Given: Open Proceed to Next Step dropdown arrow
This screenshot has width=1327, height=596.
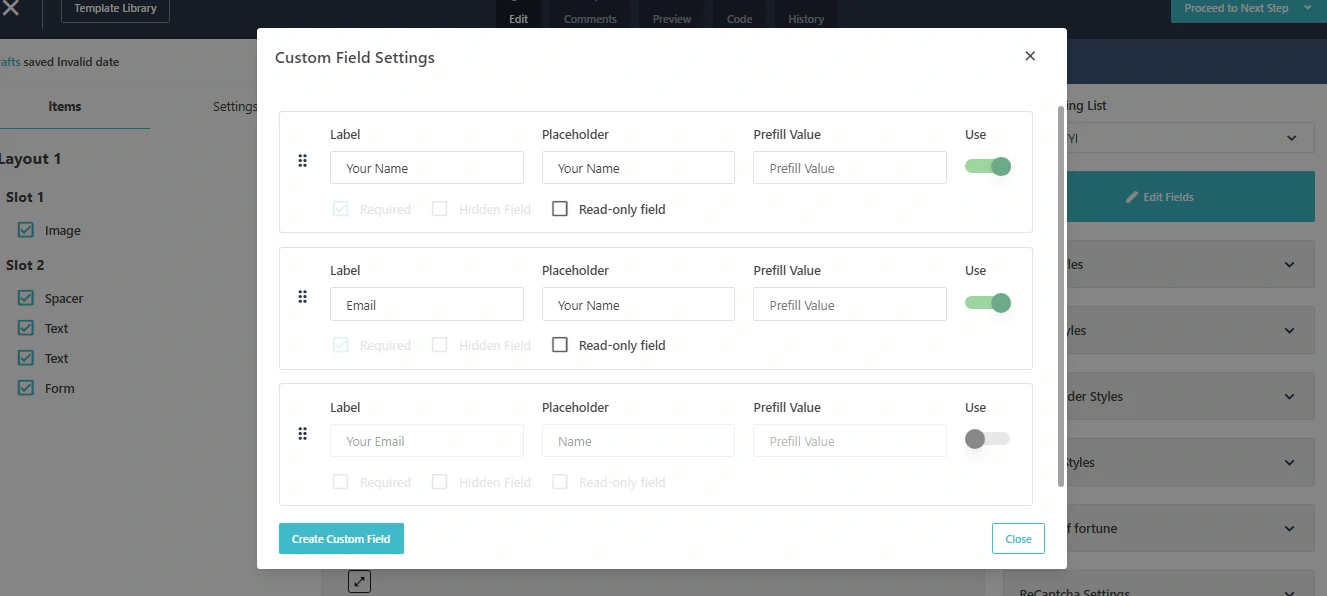Looking at the screenshot, I should click(x=1307, y=9).
